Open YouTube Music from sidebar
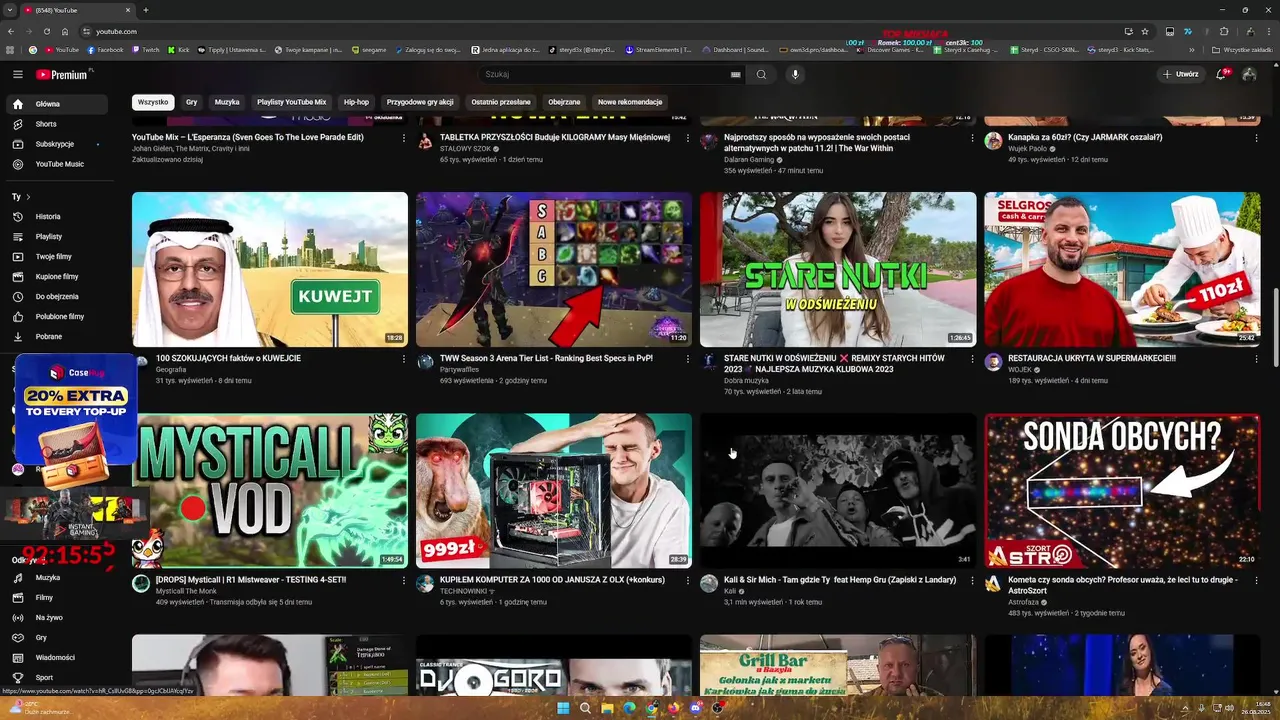 (x=56, y=164)
